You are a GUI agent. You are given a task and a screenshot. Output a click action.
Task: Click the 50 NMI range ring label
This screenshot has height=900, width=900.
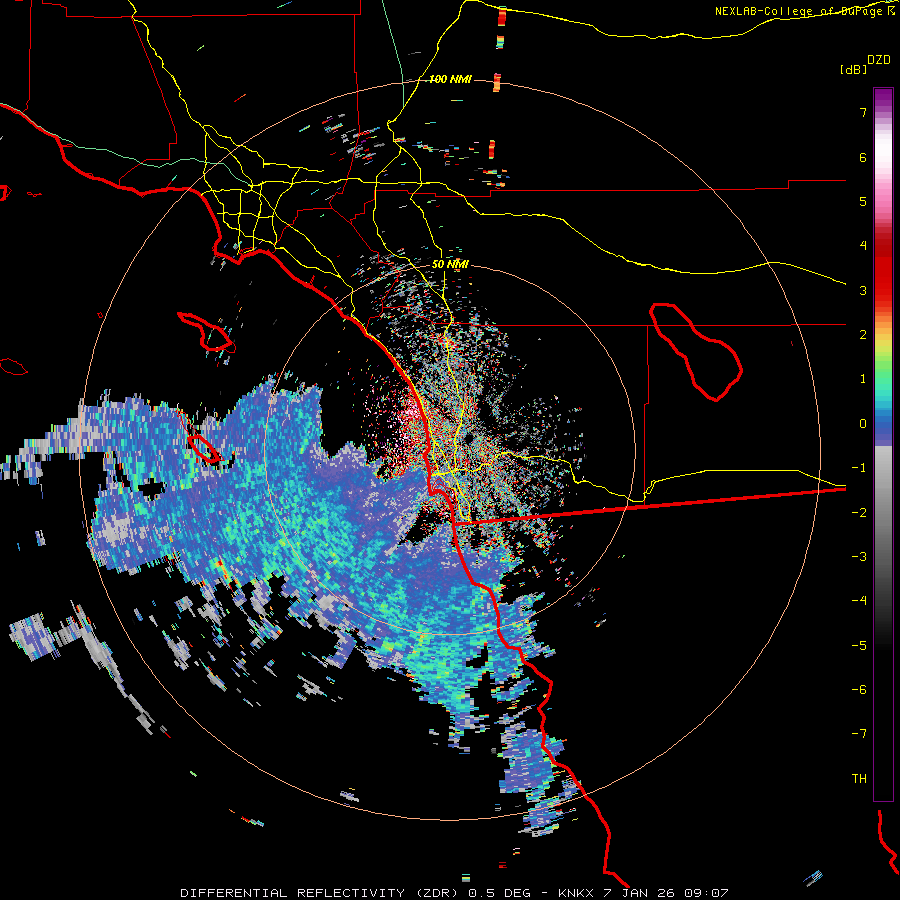click(450, 264)
